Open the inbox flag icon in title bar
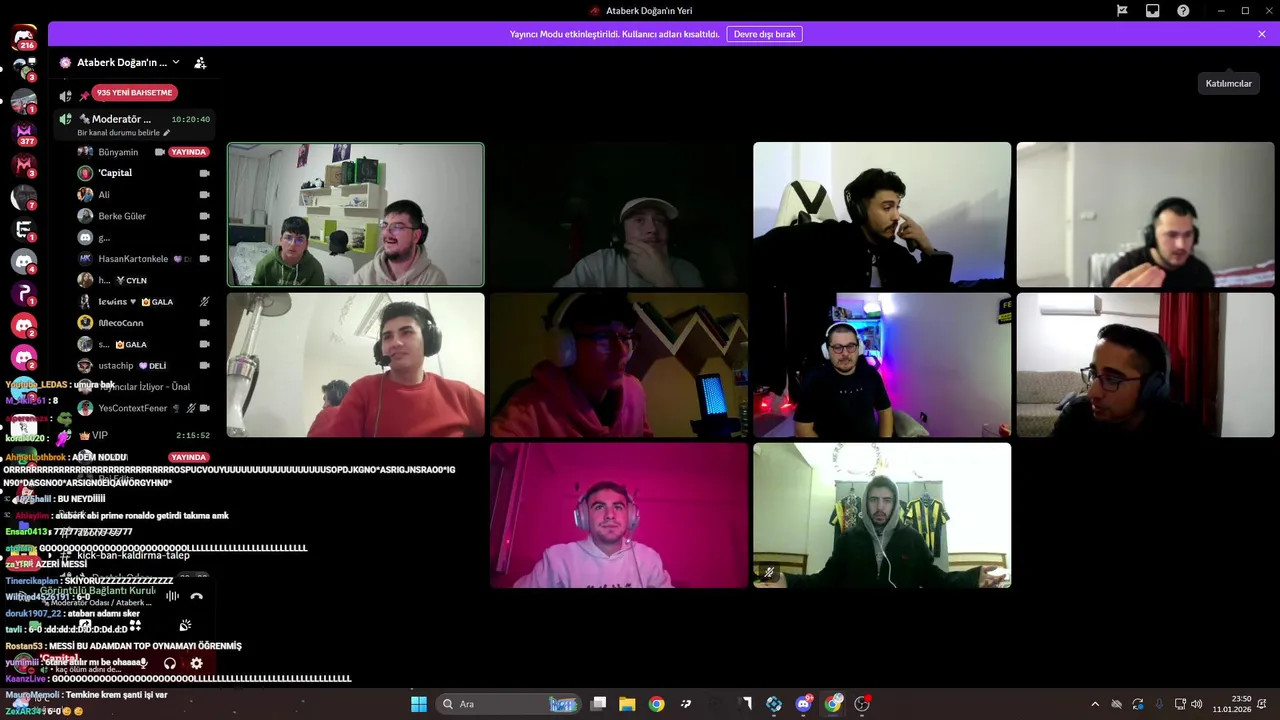 tap(1122, 11)
